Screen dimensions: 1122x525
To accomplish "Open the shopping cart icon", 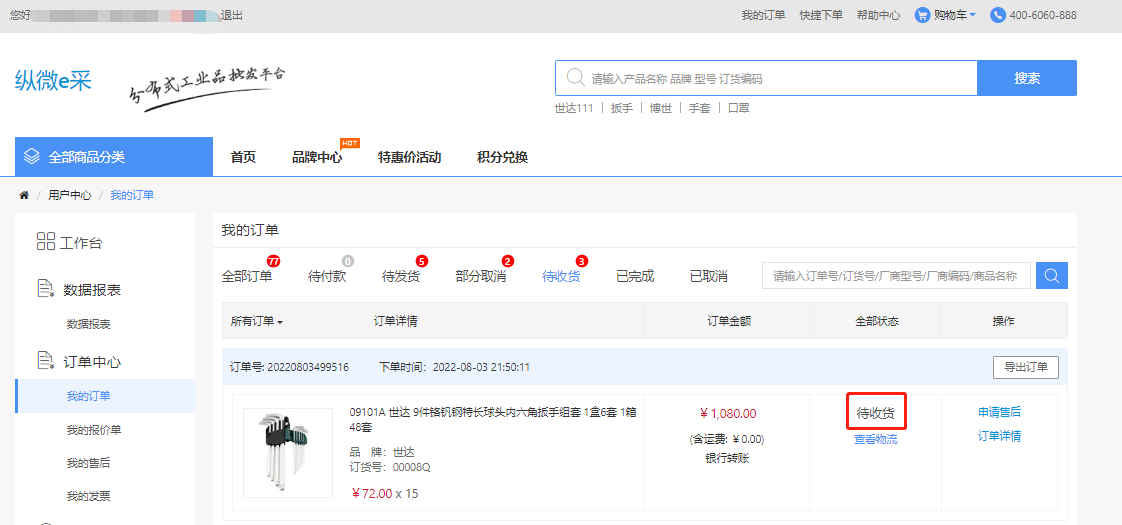I will point(923,16).
